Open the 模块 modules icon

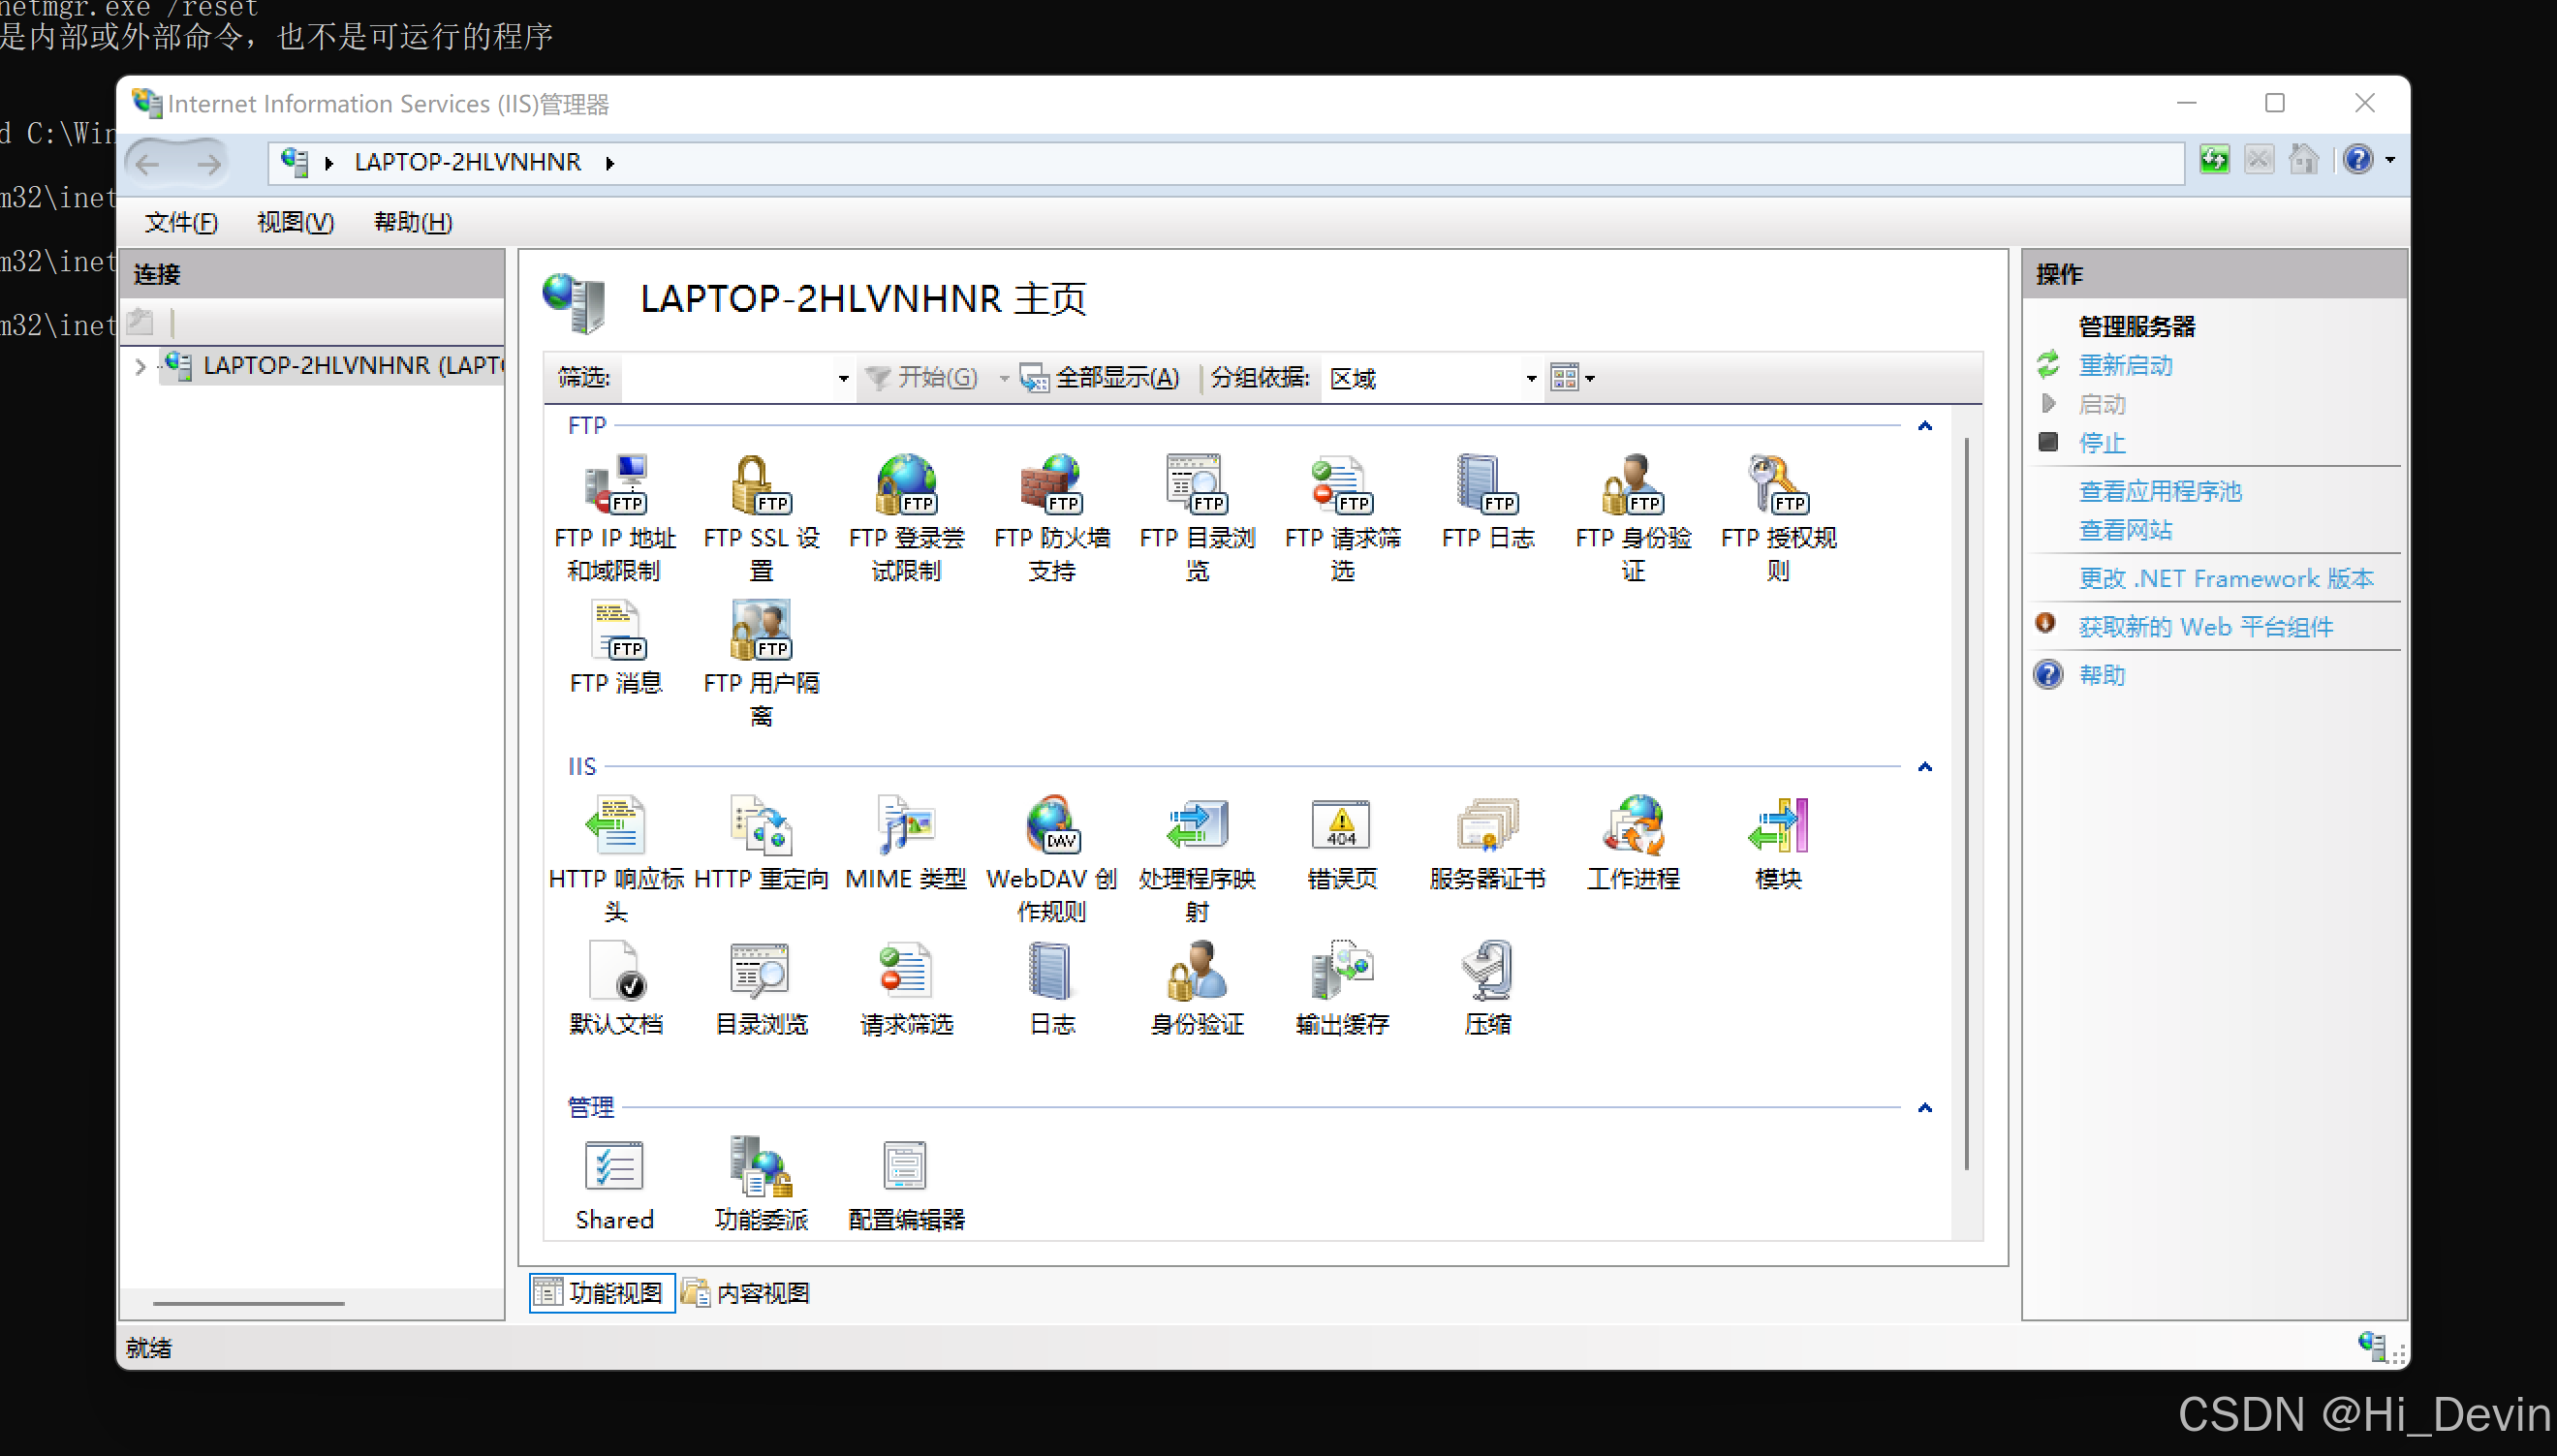pos(1777,826)
